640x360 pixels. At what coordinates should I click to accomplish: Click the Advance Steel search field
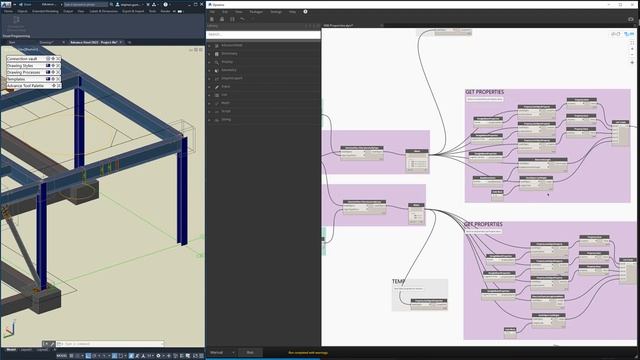click(x=85, y=4)
